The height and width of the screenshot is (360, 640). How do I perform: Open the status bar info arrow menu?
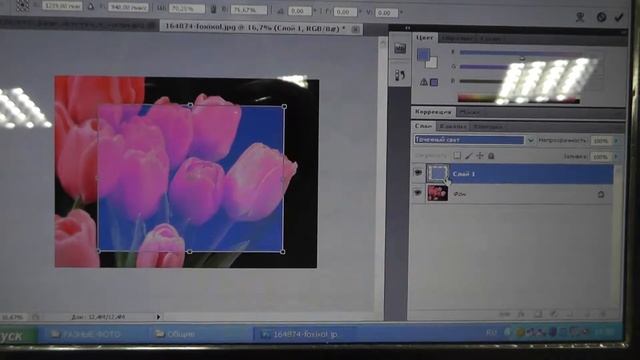pos(158,316)
